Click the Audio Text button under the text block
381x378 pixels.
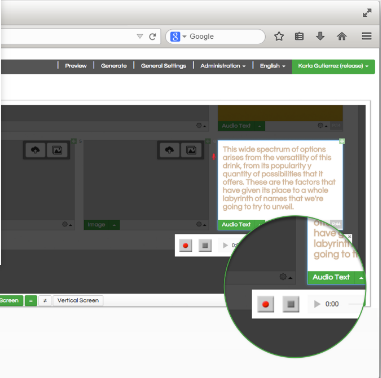pos(236,225)
